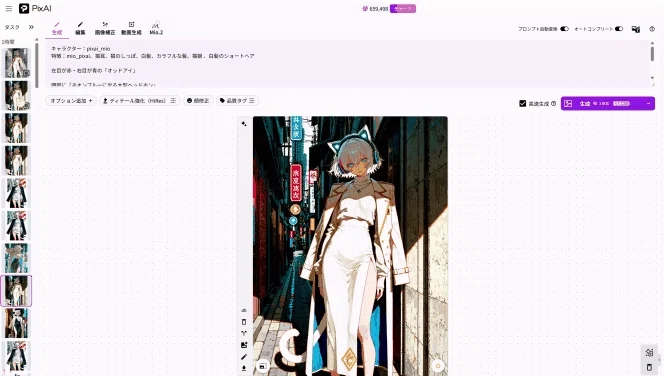This screenshot has height=376, width=664.
Task: Click the prompt box scrollbar down arrow
Action: [x=652, y=78]
